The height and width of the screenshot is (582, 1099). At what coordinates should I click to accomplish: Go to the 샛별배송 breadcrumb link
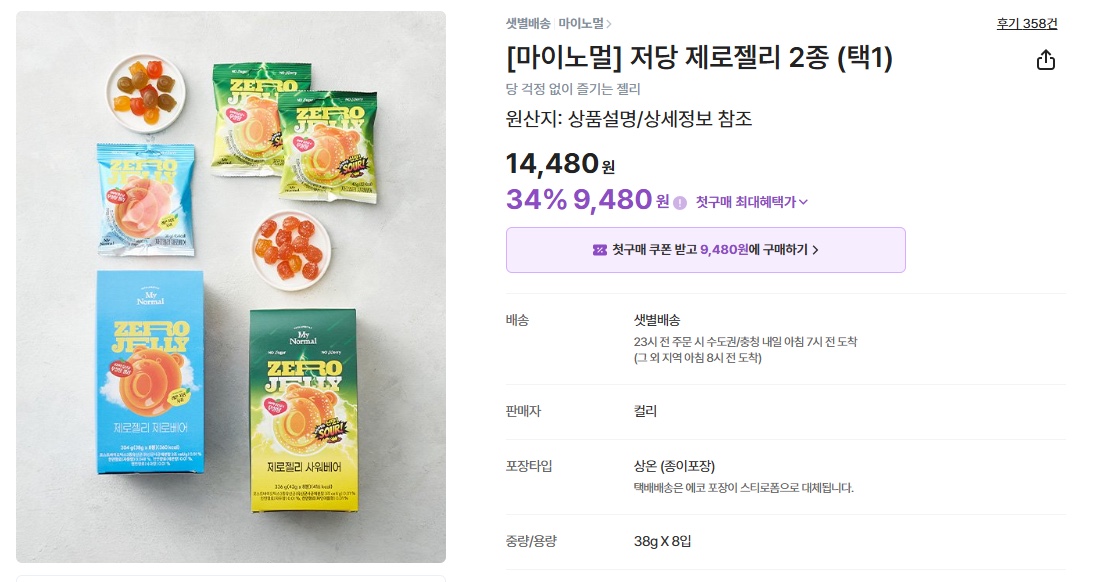click(528, 24)
